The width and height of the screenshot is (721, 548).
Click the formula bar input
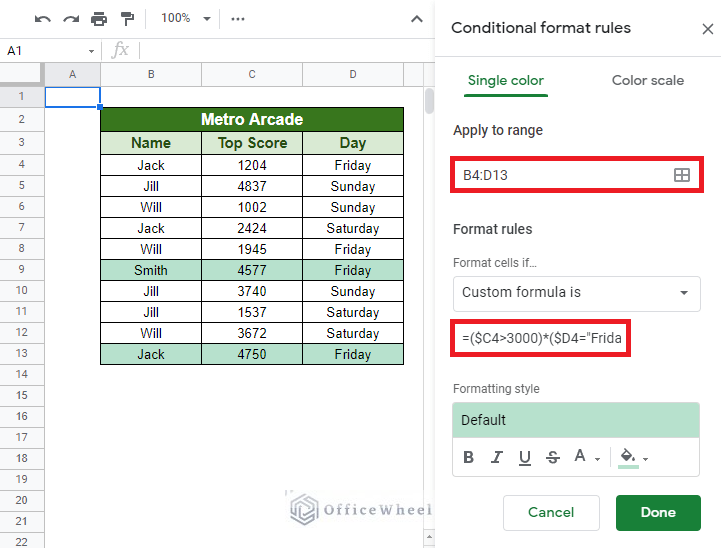tap(285, 50)
